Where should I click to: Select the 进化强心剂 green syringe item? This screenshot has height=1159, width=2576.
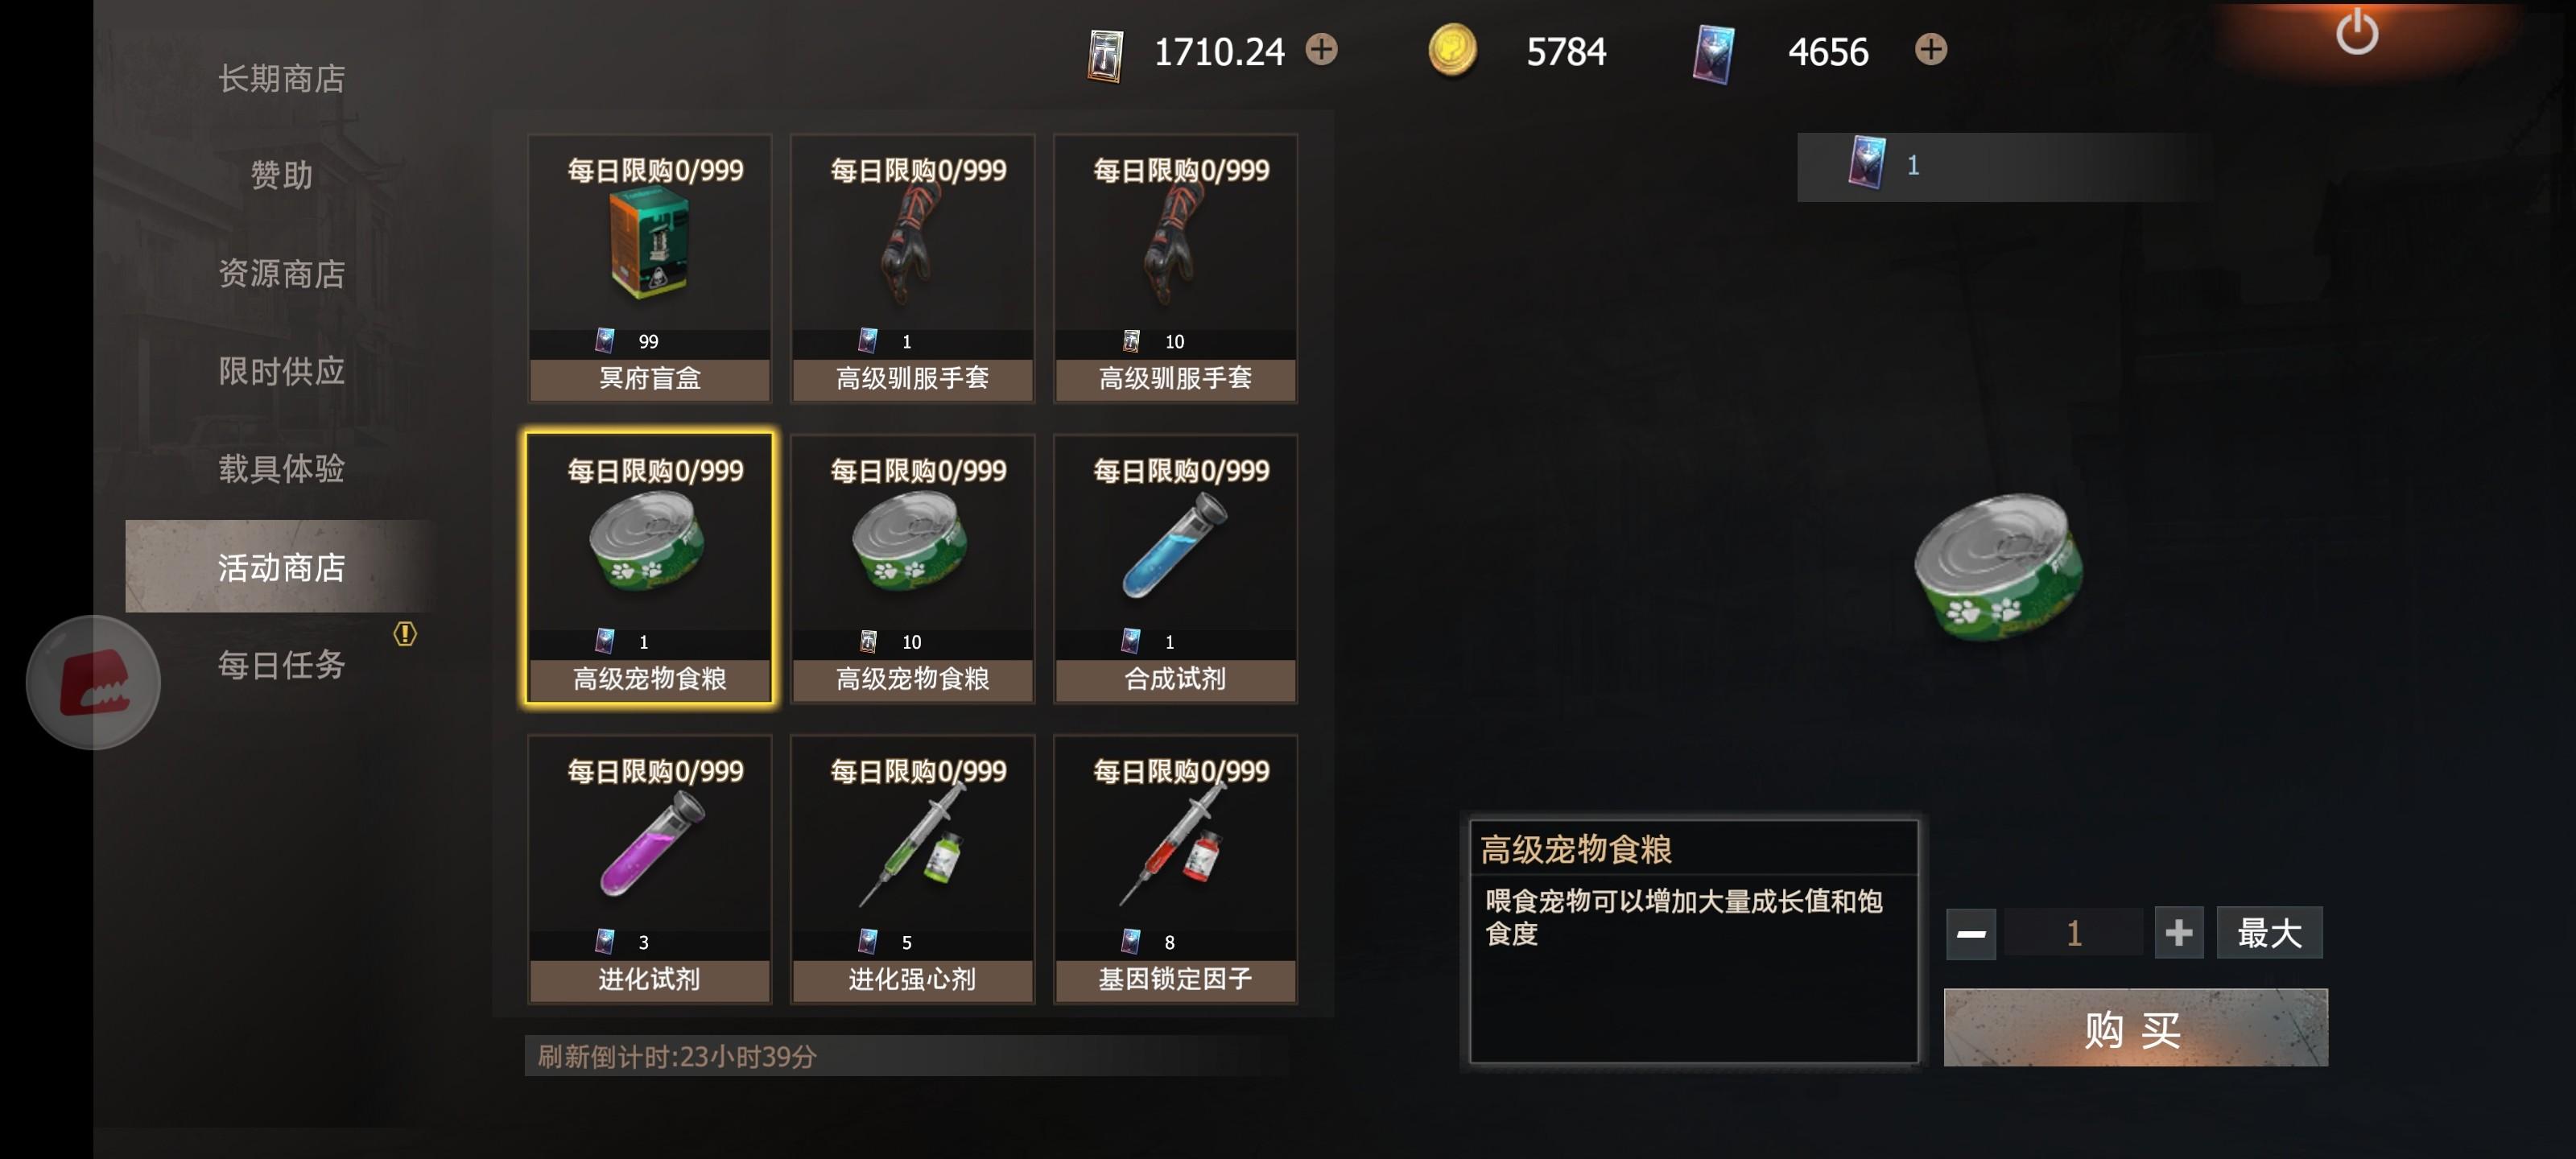(912, 869)
